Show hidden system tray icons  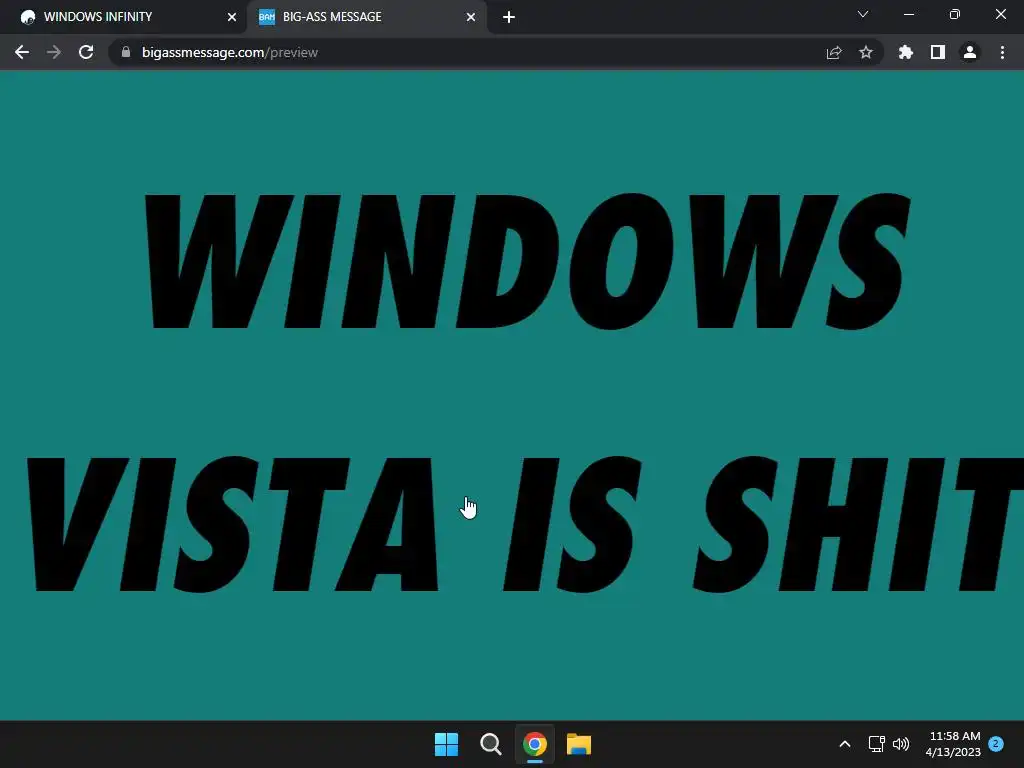[844, 744]
